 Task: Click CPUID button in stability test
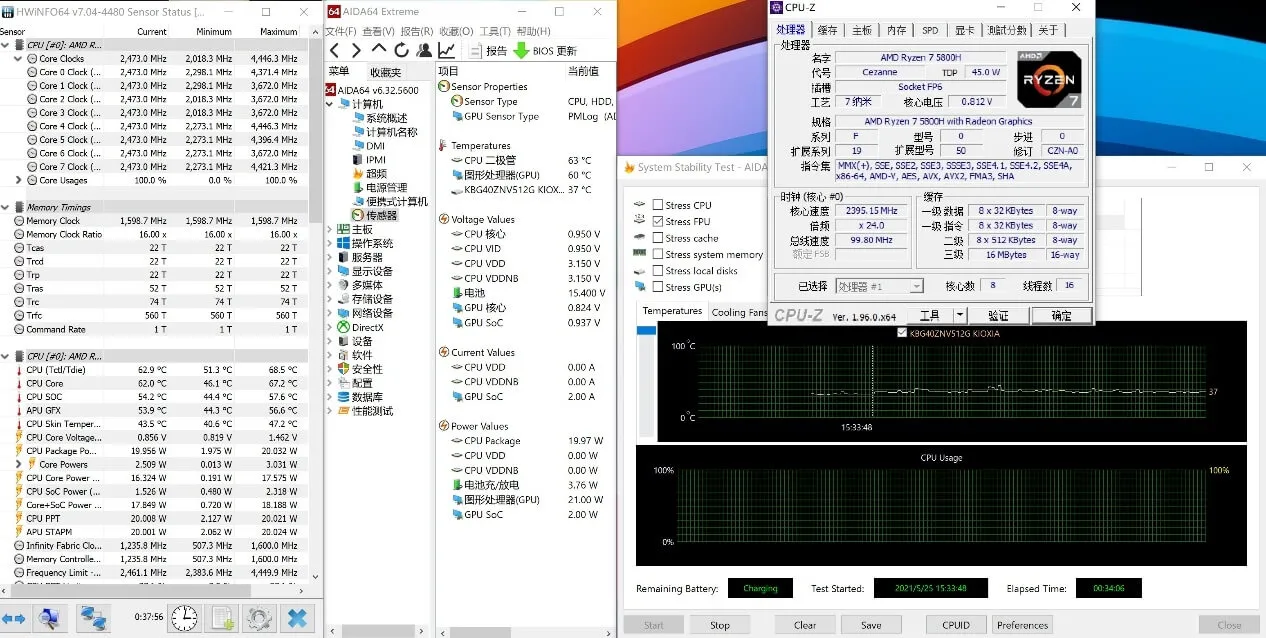click(956, 625)
